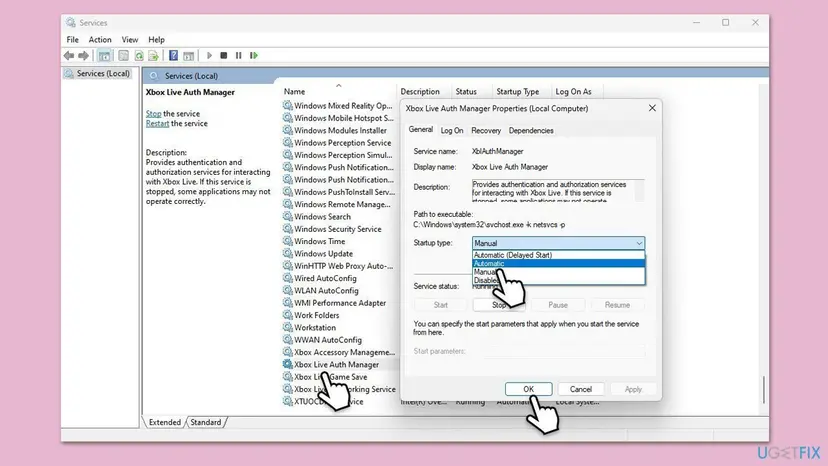The image size is (828, 466).
Task: Restart the service with the toolbar restart icon
Action: (254, 55)
